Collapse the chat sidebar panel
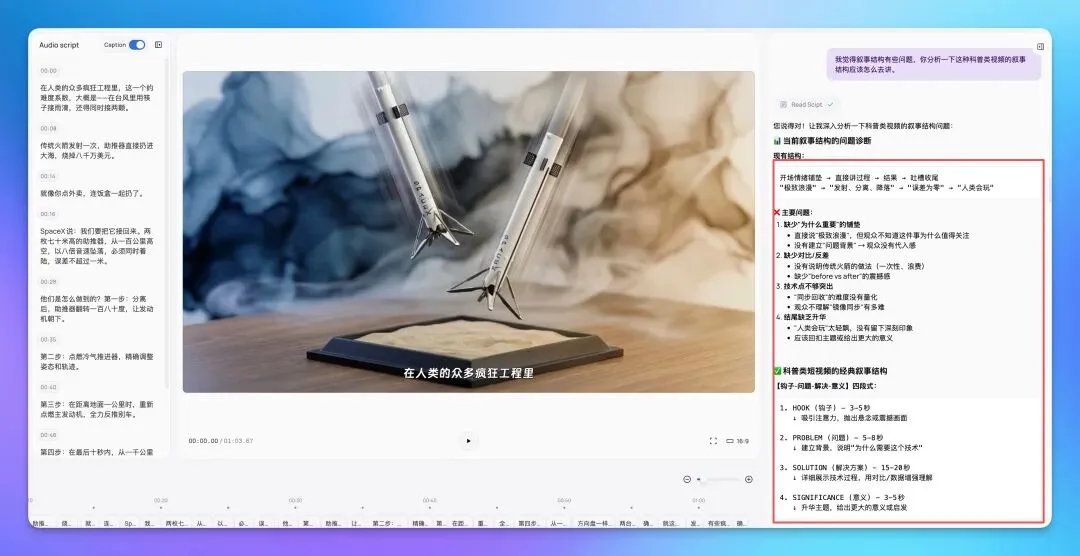This screenshot has width=1080, height=556. (x=1040, y=47)
